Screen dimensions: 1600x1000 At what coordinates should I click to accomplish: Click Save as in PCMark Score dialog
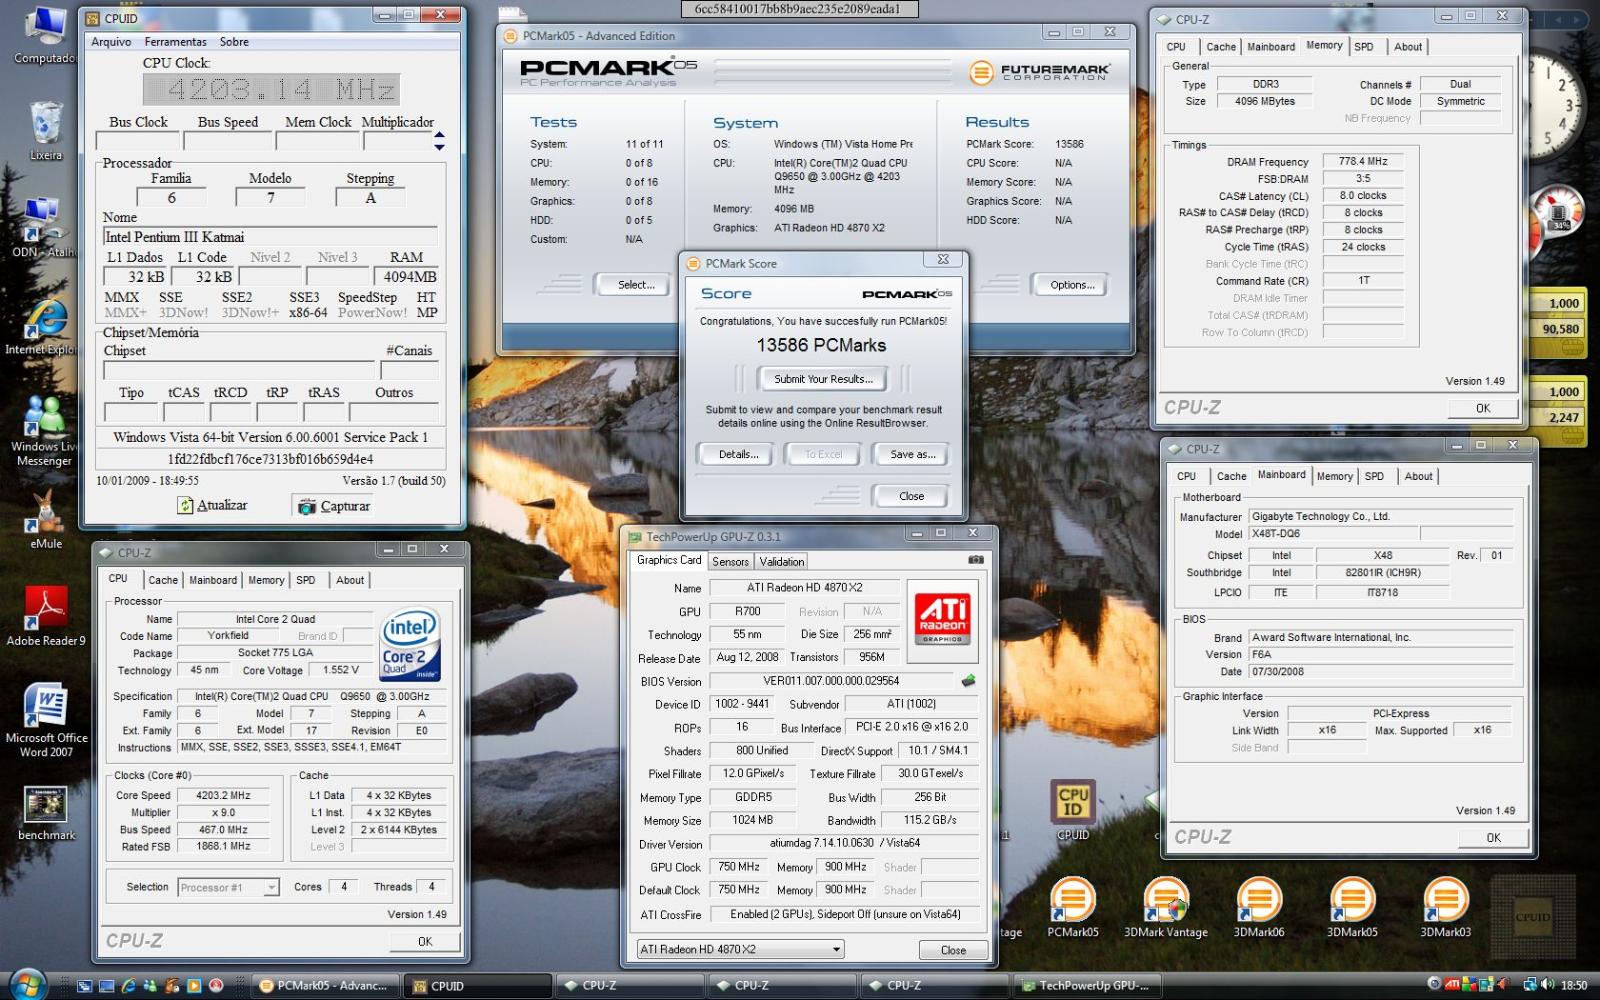tap(912, 454)
